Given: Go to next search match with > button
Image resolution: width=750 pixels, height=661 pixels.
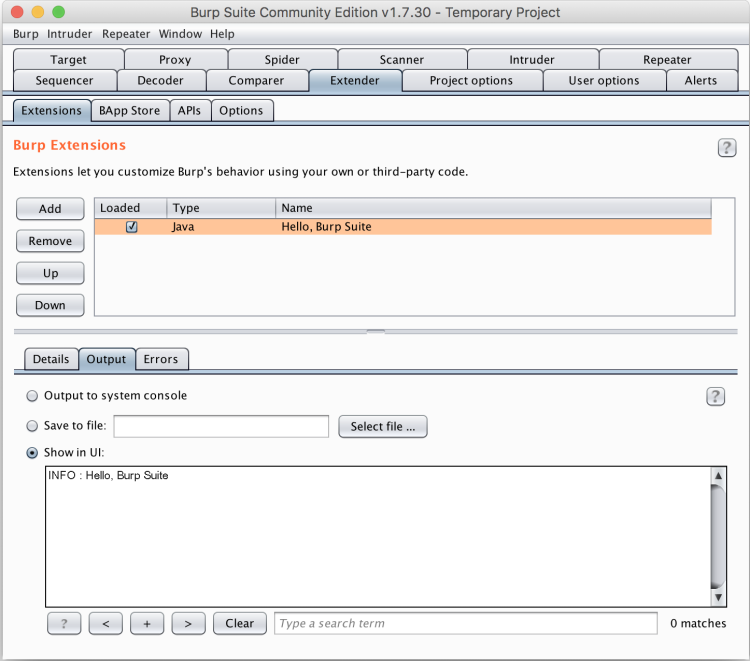Looking at the screenshot, I should [188, 624].
